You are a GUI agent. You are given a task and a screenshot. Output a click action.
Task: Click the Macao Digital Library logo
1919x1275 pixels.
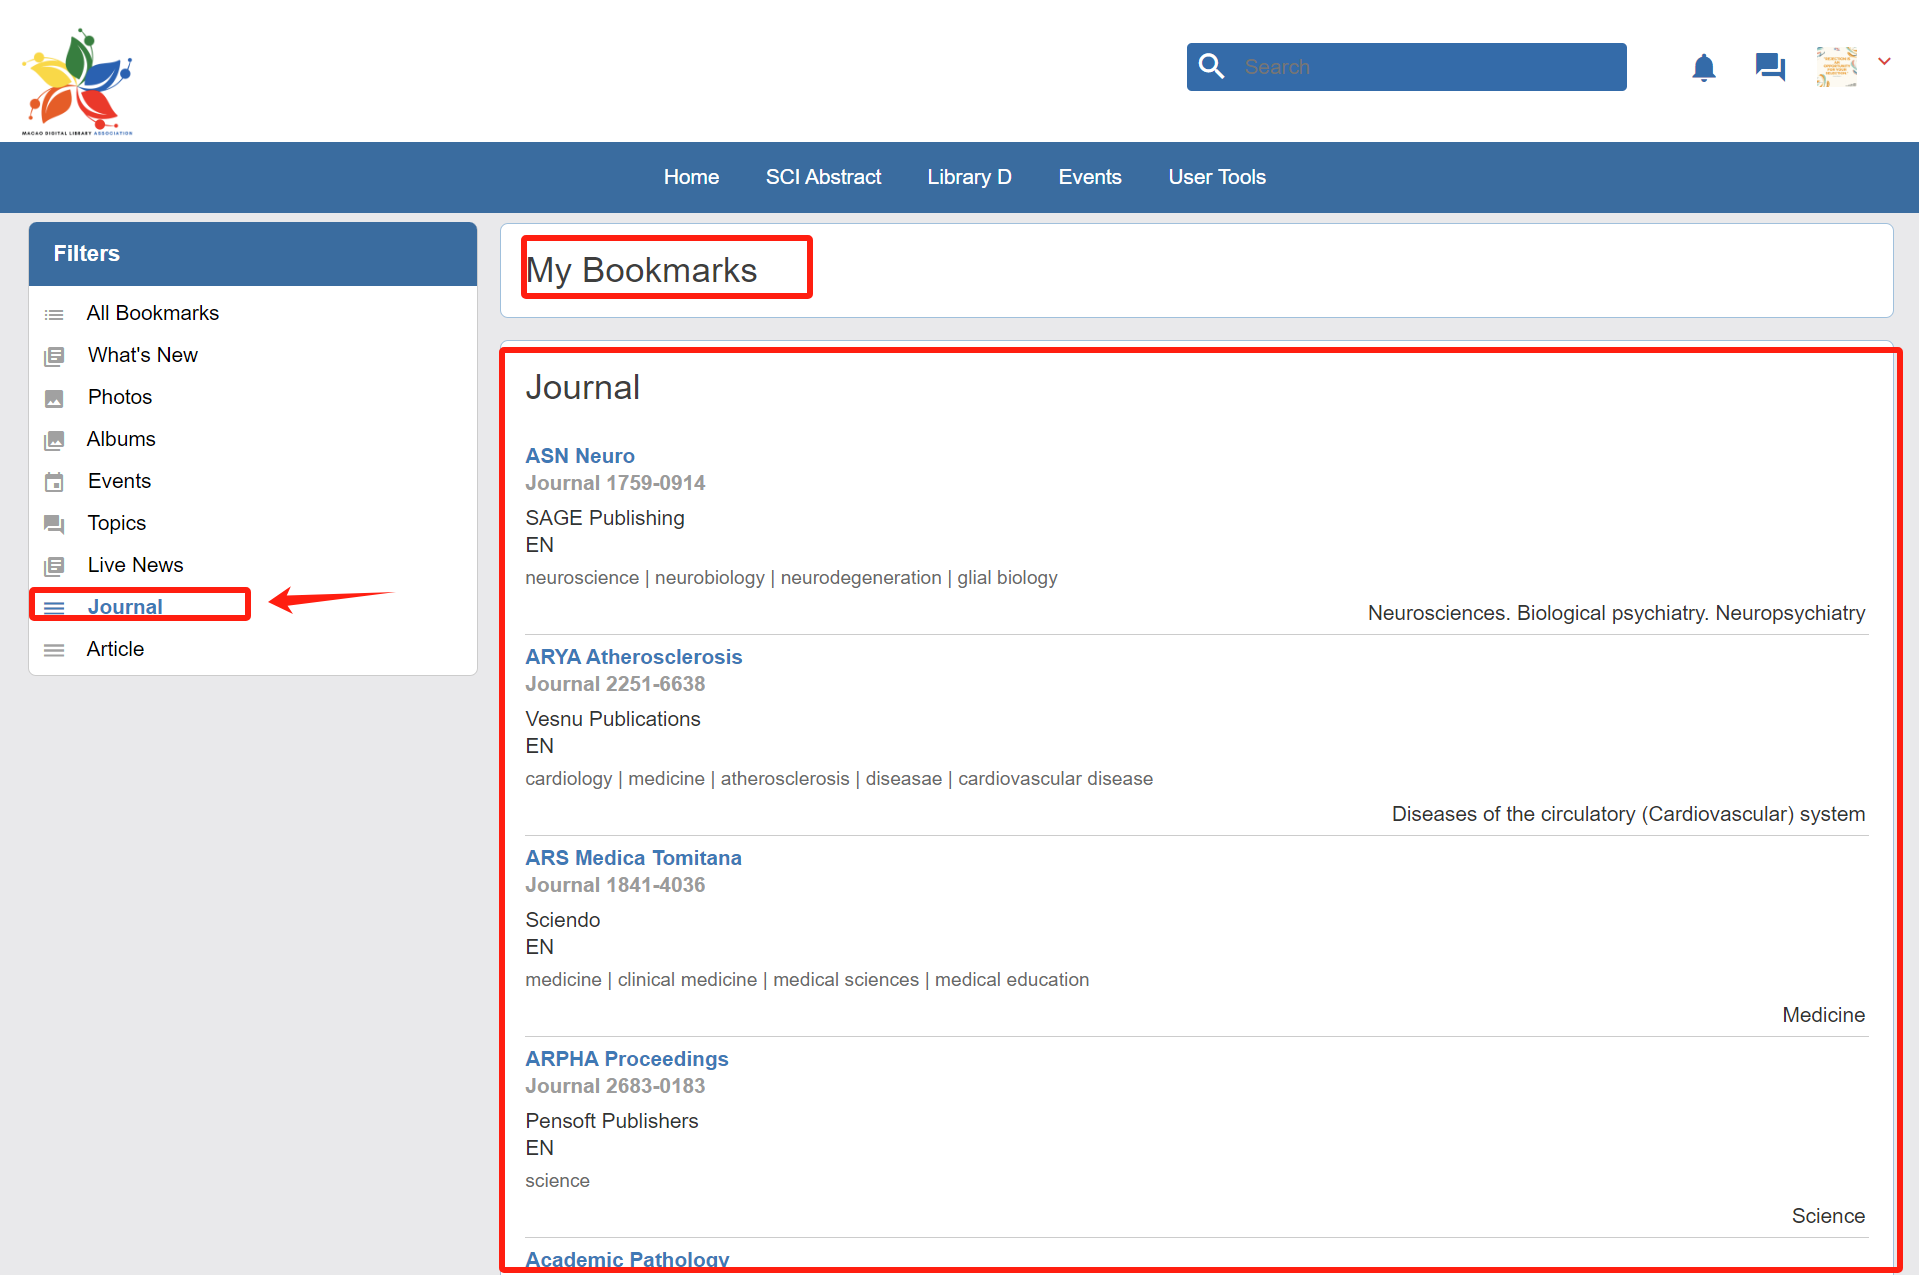pos(77,81)
